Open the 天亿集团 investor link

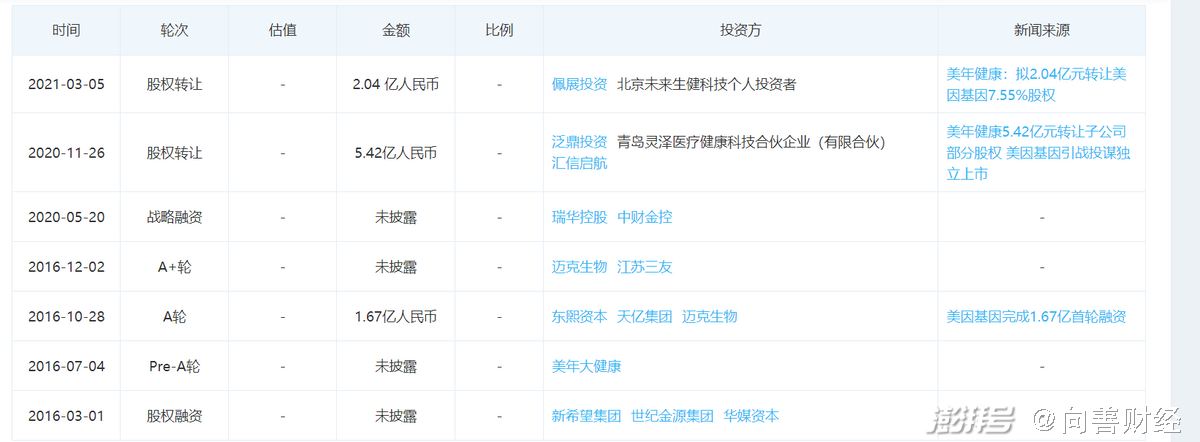click(645, 316)
